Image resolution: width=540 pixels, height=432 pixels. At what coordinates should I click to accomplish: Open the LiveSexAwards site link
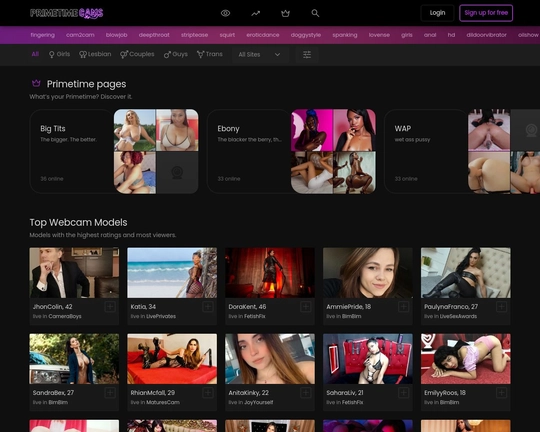pos(458,316)
